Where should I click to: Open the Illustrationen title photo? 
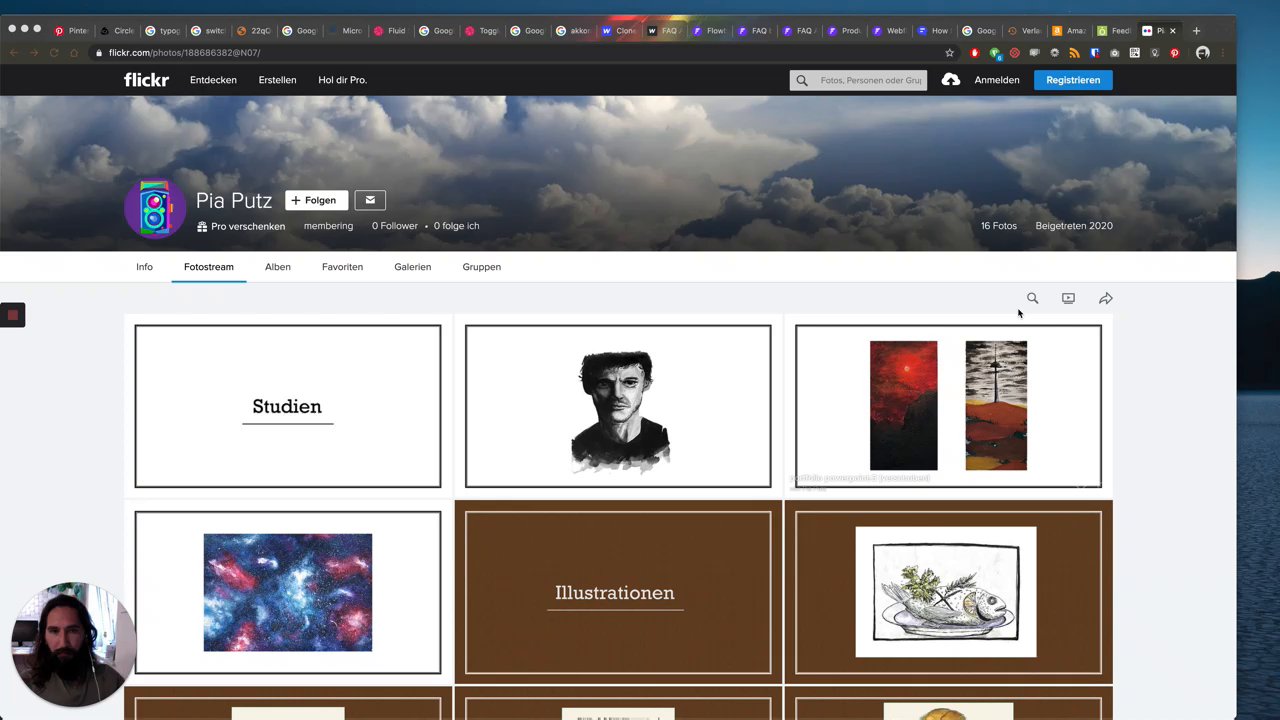tap(618, 592)
